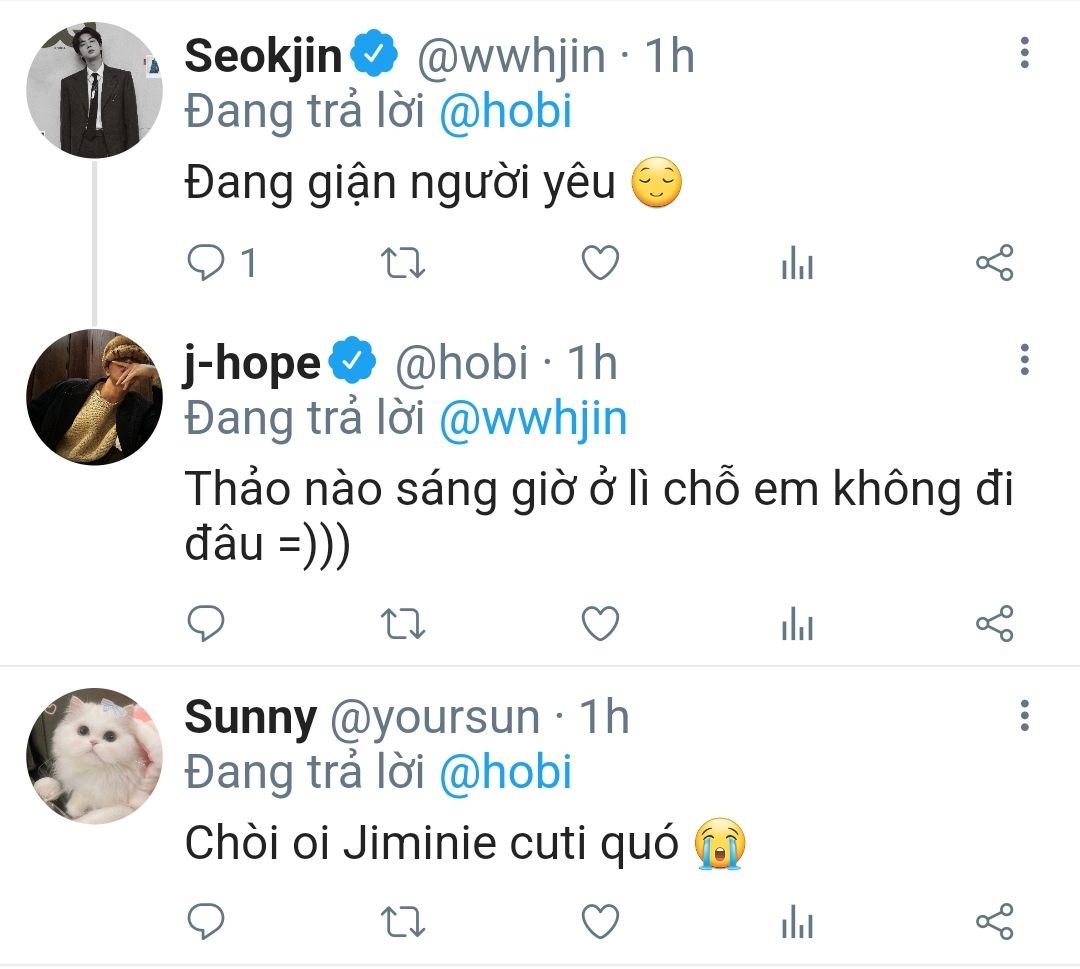1080x969 pixels.
Task: View analytics for Sunny's tweet
Action: (x=797, y=920)
